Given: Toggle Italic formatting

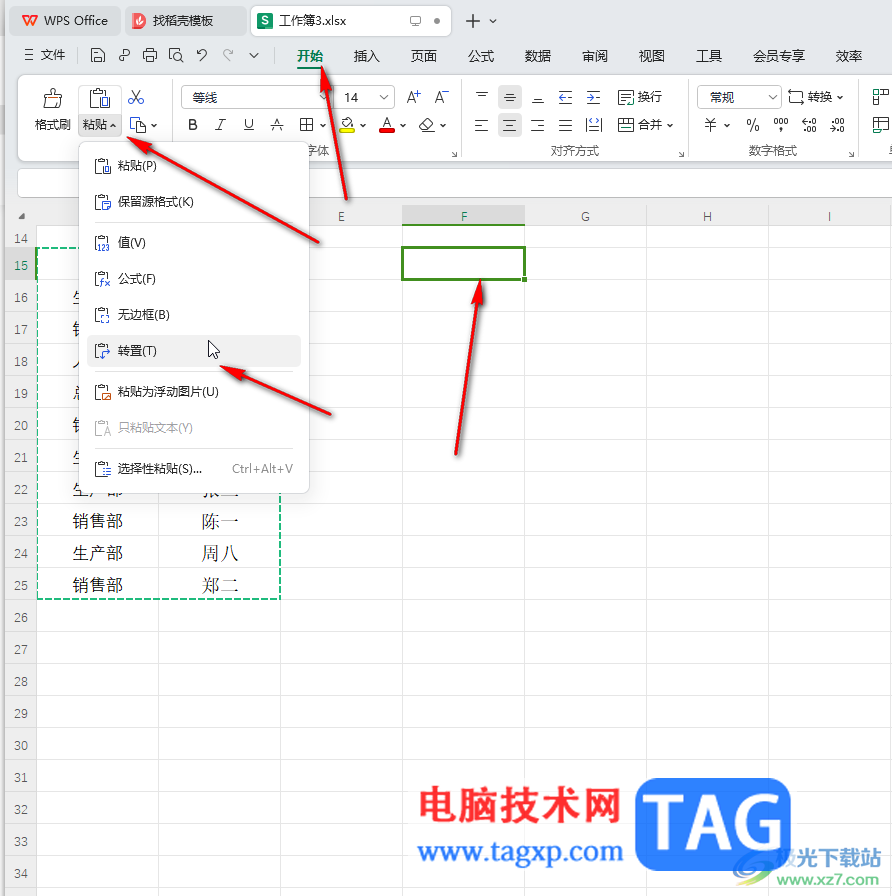Looking at the screenshot, I should coord(221,125).
